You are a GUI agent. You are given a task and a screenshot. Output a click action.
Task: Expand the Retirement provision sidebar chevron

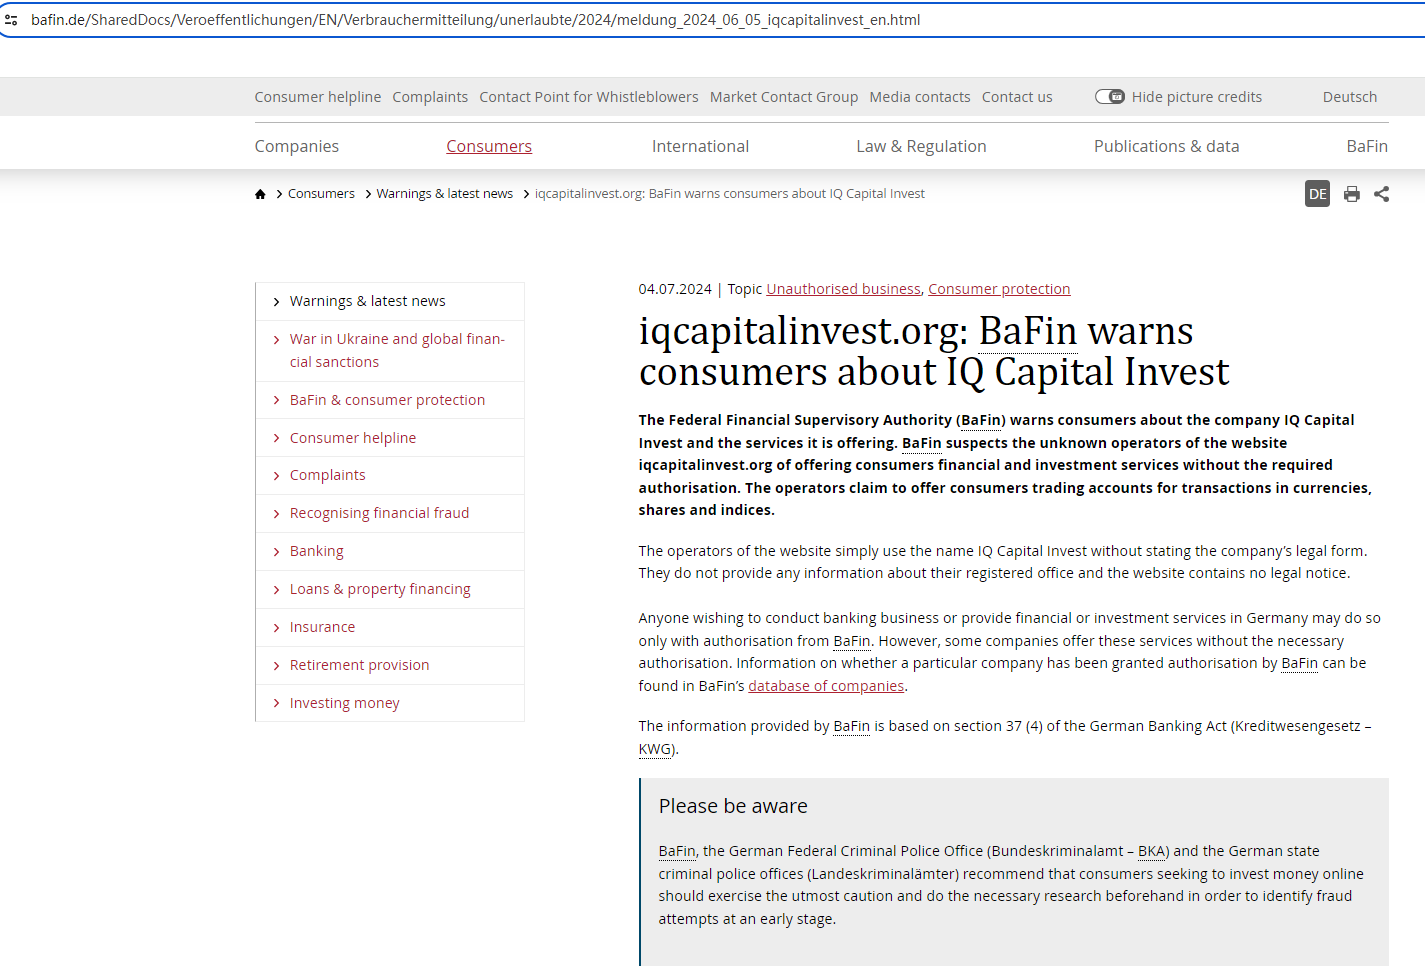(277, 666)
